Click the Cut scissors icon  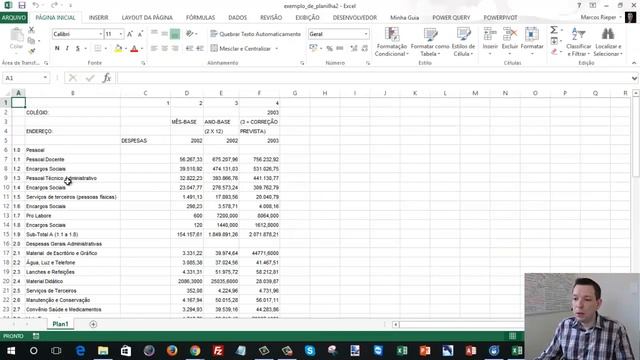pos(31,30)
